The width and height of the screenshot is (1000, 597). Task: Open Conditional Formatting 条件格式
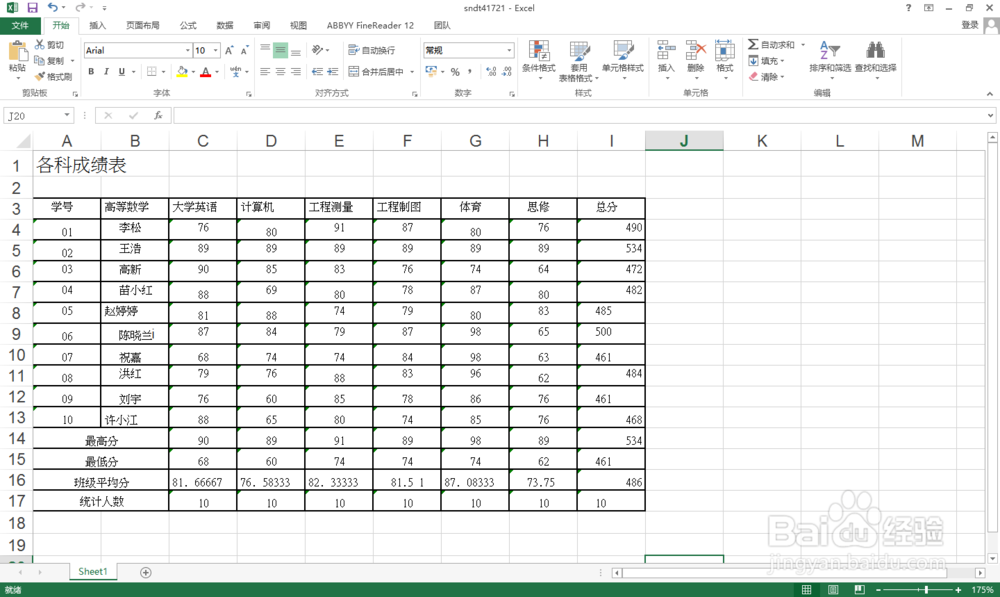[539, 60]
